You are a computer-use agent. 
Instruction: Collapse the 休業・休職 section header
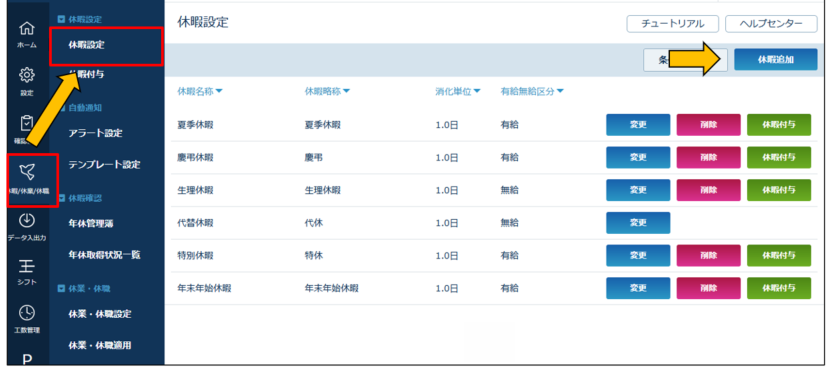pos(84,288)
